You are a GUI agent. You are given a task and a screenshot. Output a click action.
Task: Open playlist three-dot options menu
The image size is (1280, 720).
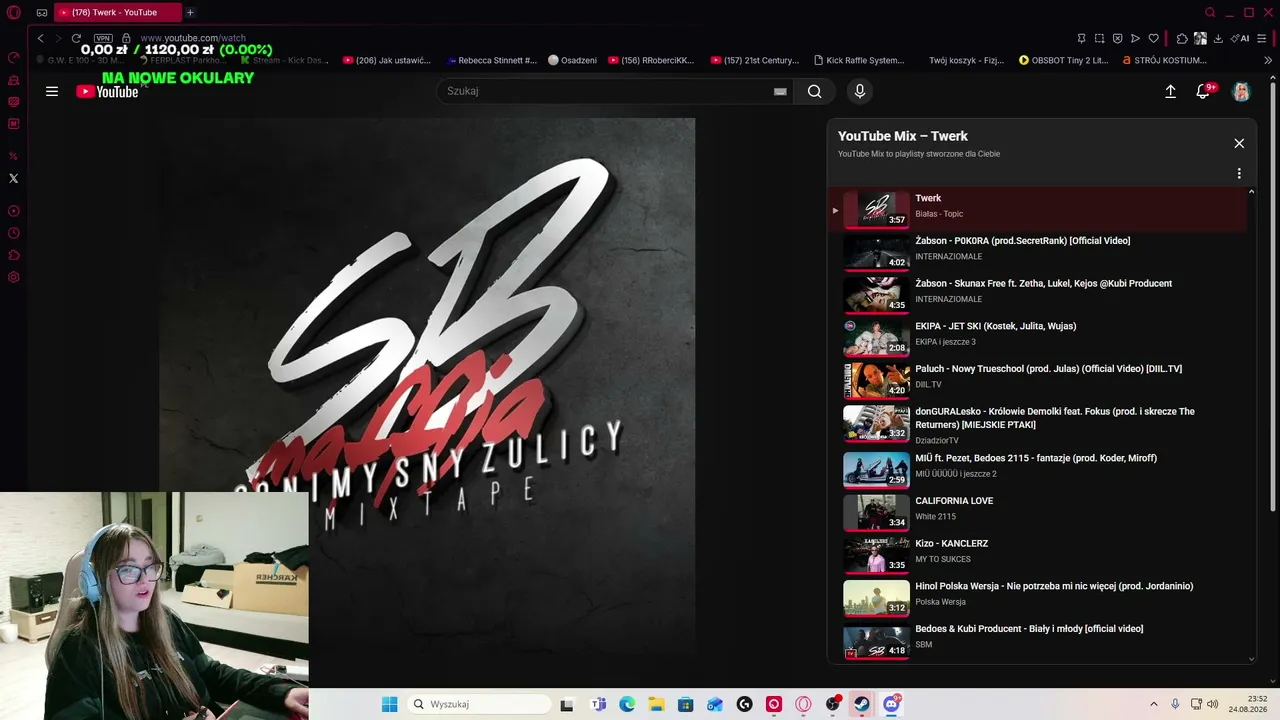tap(1239, 173)
